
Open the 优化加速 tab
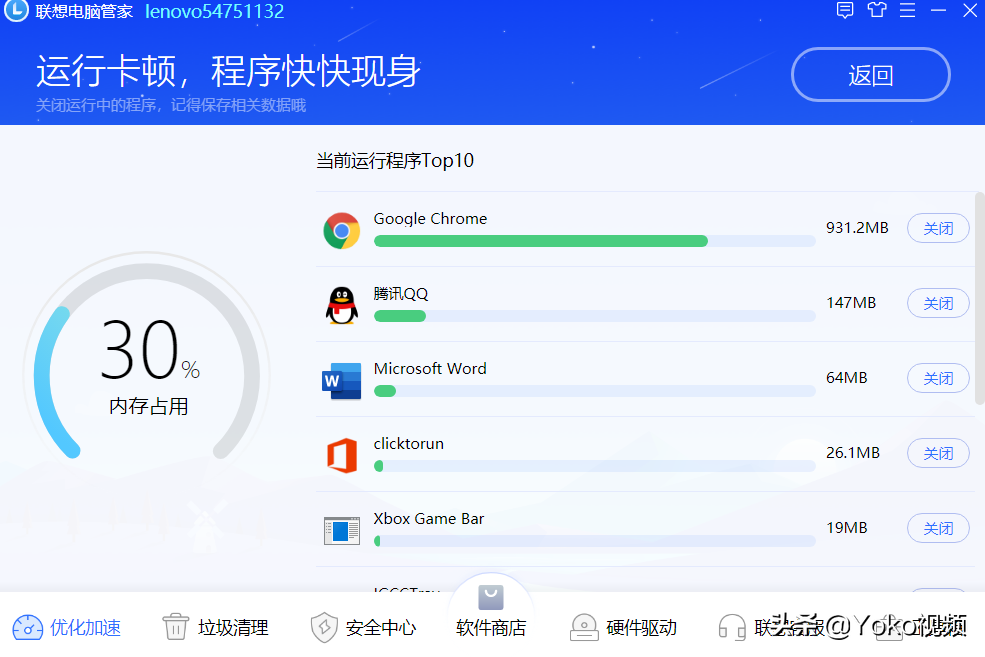pyautogui.click(x=67, y=627)
